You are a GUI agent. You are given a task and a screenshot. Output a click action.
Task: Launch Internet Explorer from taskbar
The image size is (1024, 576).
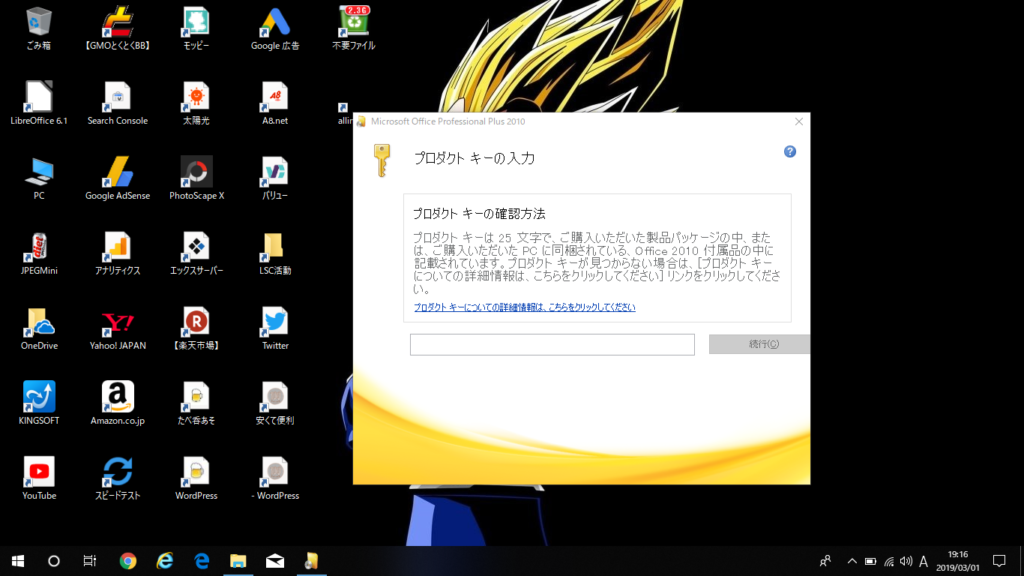165,561
